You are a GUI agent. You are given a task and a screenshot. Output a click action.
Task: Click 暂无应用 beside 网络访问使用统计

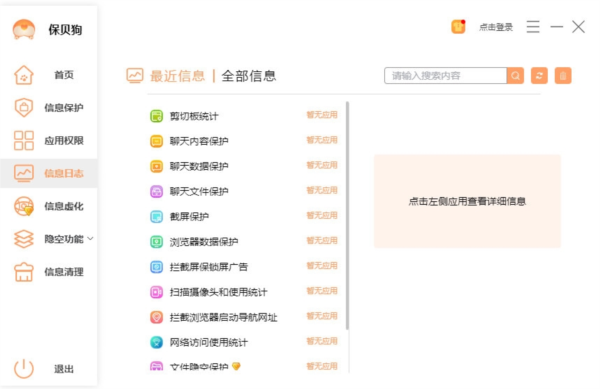(x=322, y=341)
